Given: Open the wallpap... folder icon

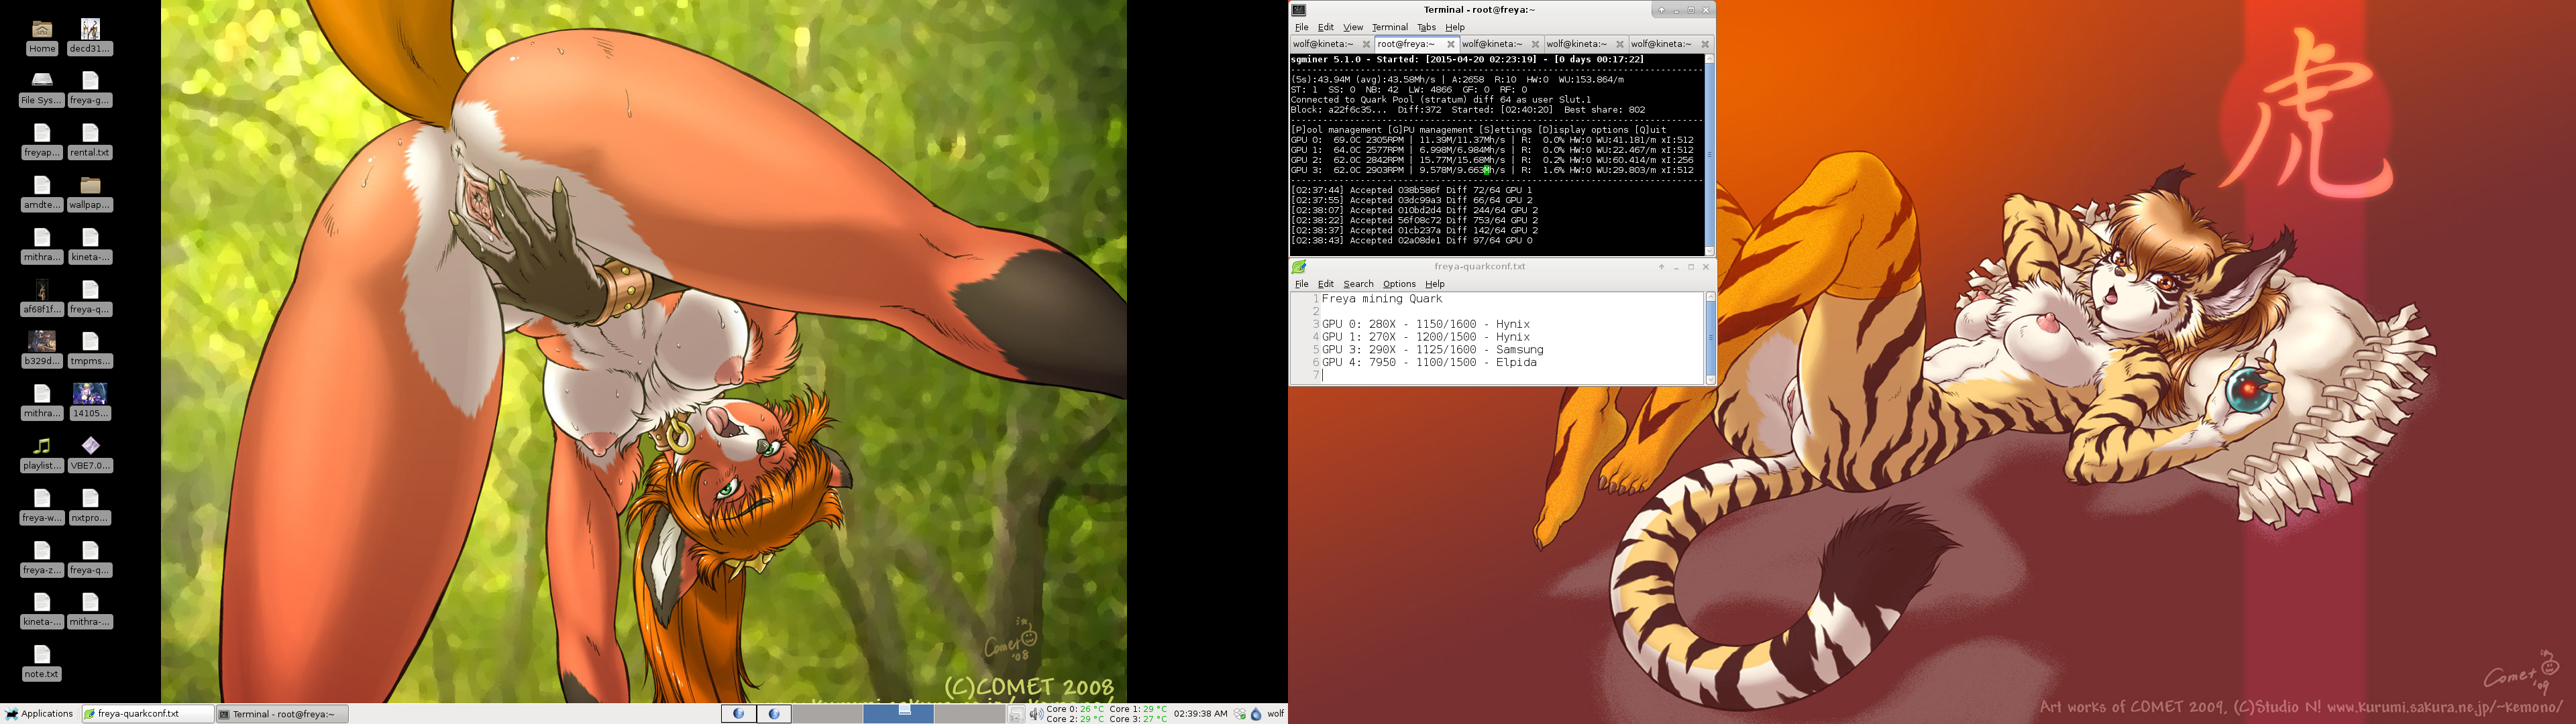Looking at the screenshot, I should (90, 193).
